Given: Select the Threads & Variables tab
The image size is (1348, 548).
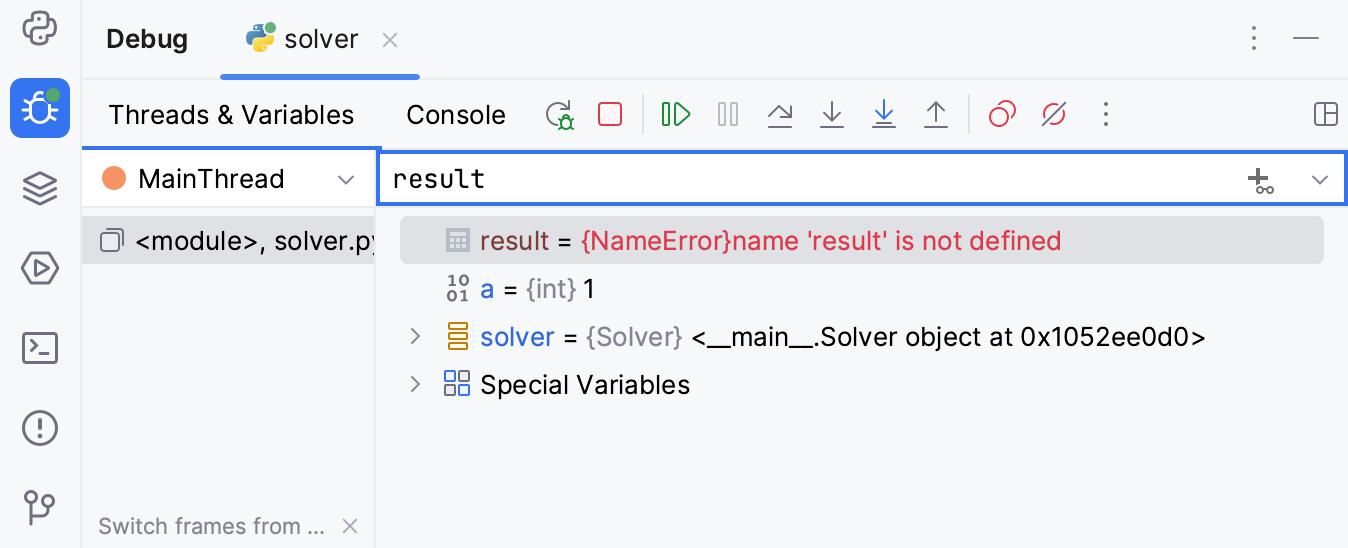Looking at the screenshot, I should [231, 115].
